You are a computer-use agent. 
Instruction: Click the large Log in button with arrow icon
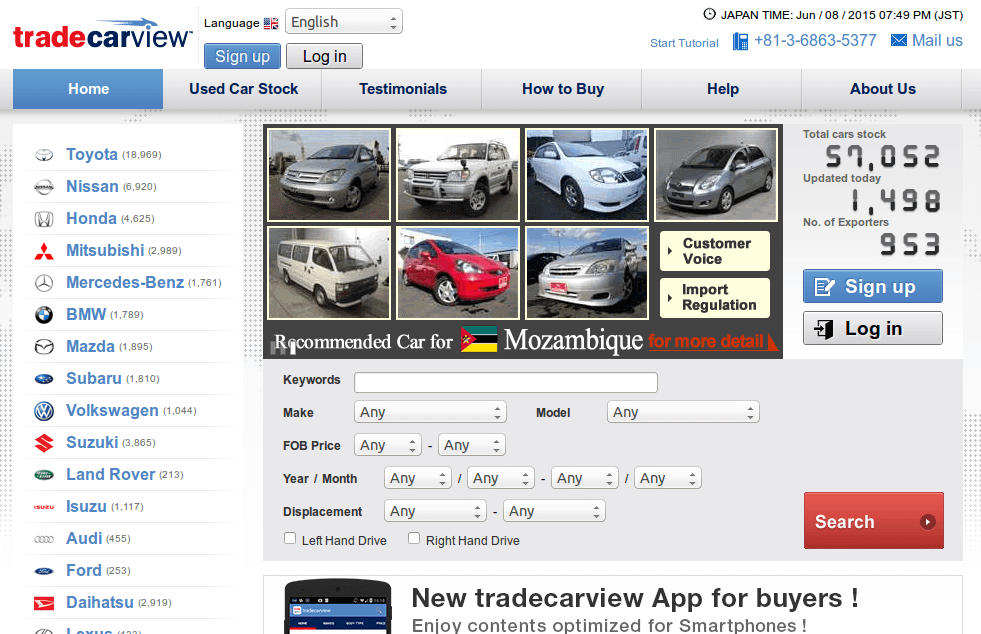[x=873, y=329]
